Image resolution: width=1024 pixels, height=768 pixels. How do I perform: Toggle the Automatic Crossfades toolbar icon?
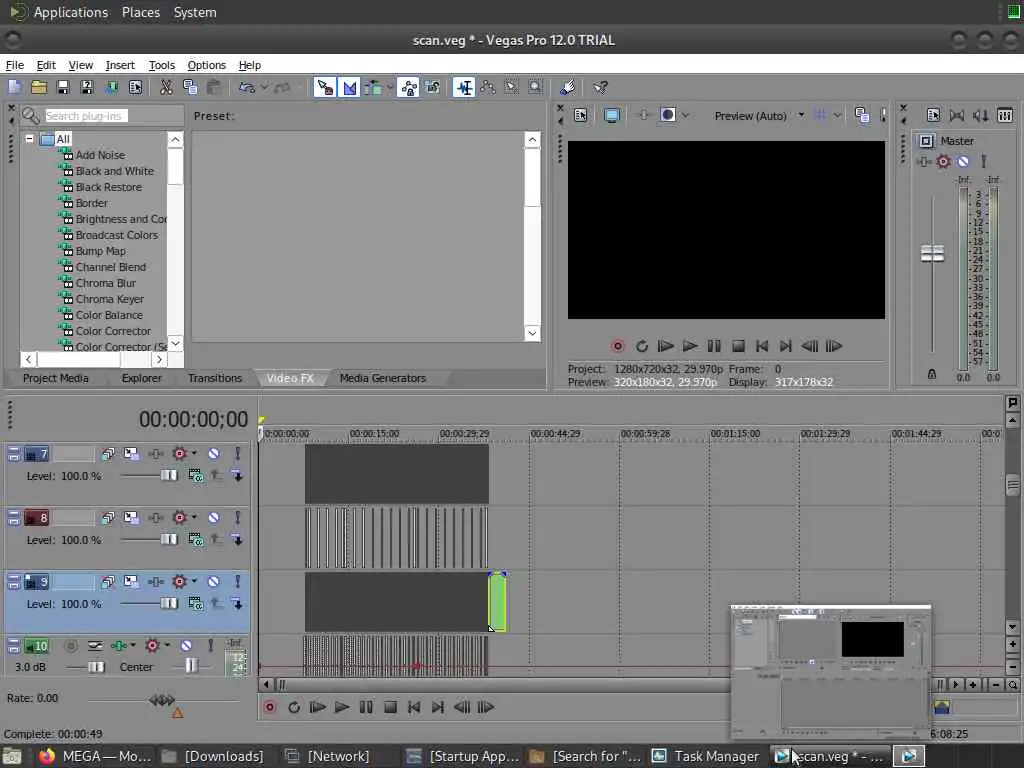[x=349, y=87]
